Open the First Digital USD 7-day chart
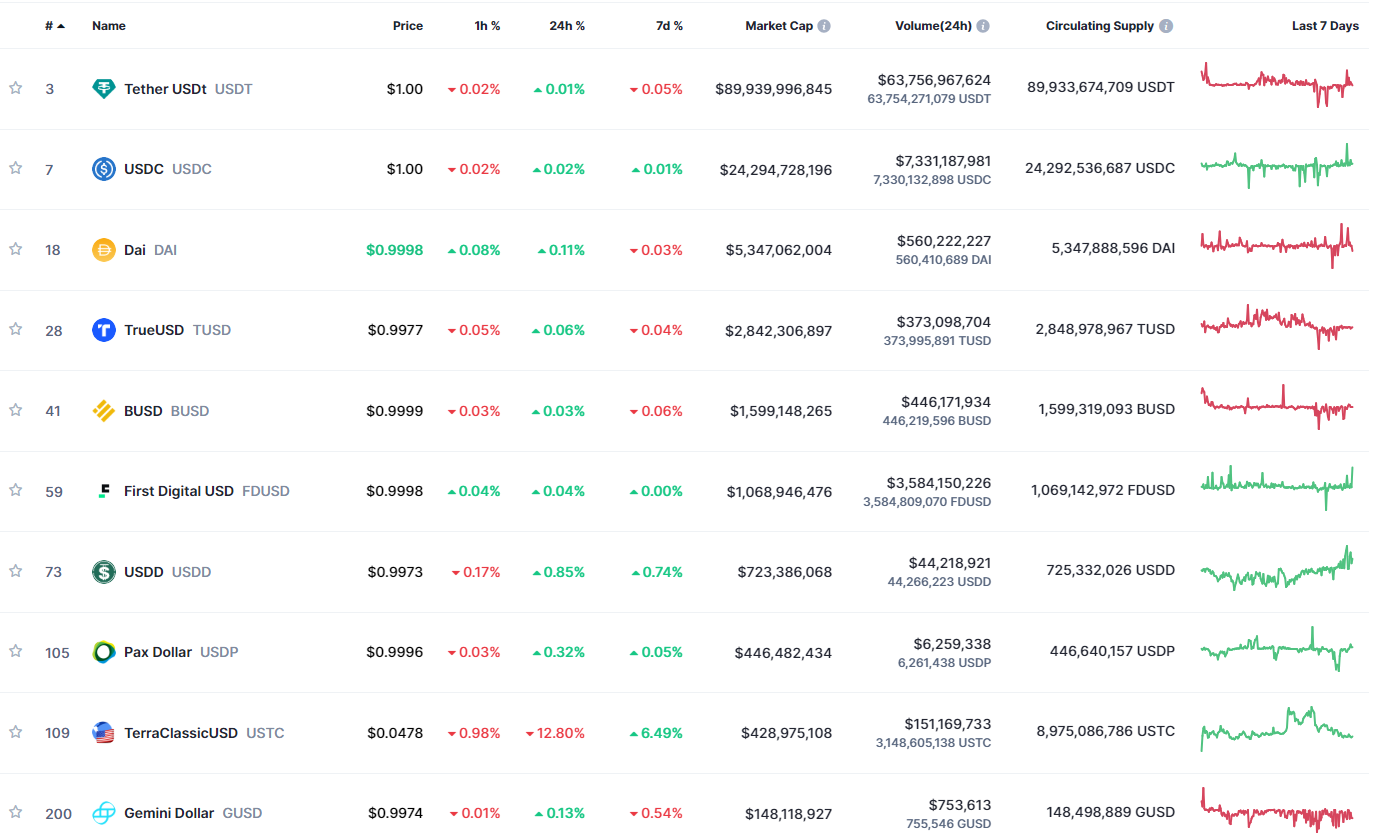 [1277, 488]
